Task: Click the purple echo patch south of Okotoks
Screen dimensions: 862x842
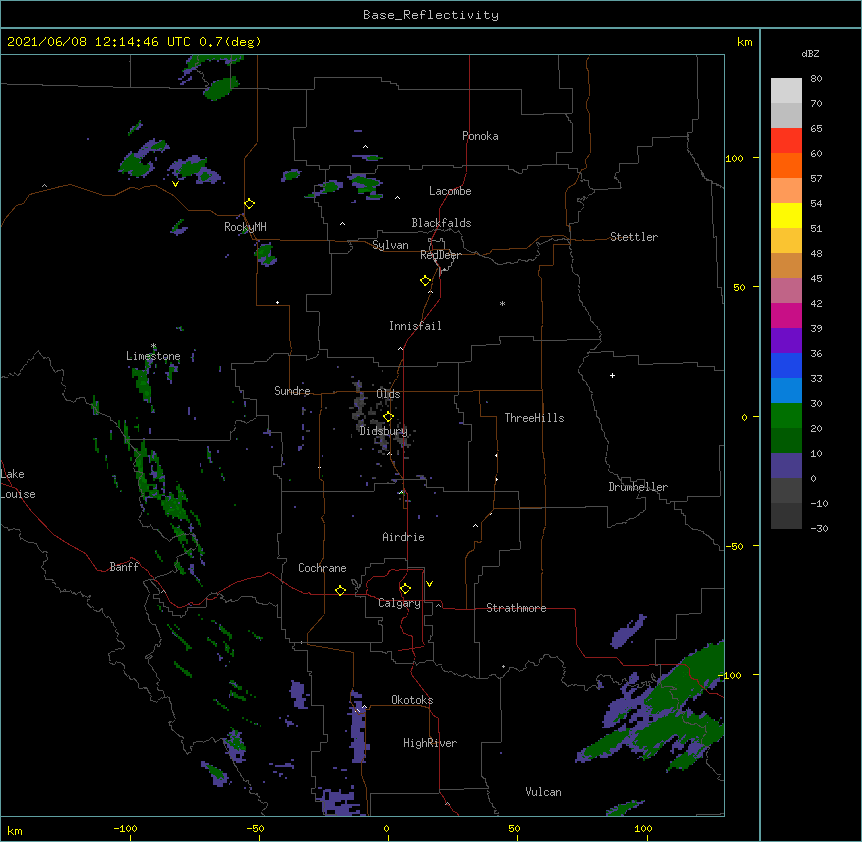Action: pos(358,725)
